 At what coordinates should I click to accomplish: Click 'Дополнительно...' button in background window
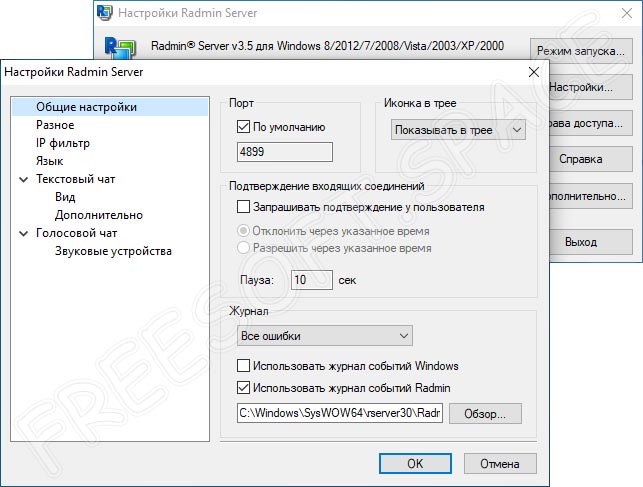pyautogui.click(x=591, y=196)
